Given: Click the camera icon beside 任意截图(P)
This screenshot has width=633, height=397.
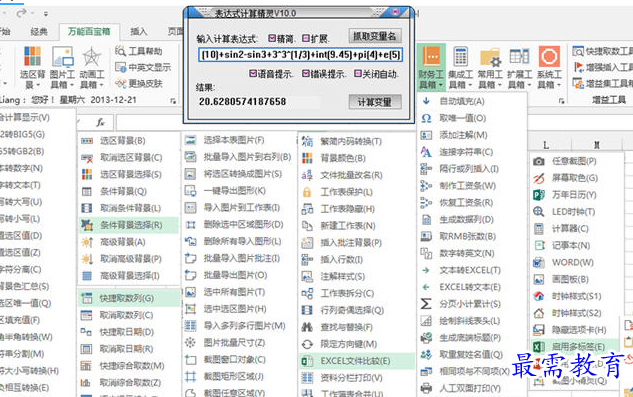Looking at the screenshot, I should [x=539, y=161].
